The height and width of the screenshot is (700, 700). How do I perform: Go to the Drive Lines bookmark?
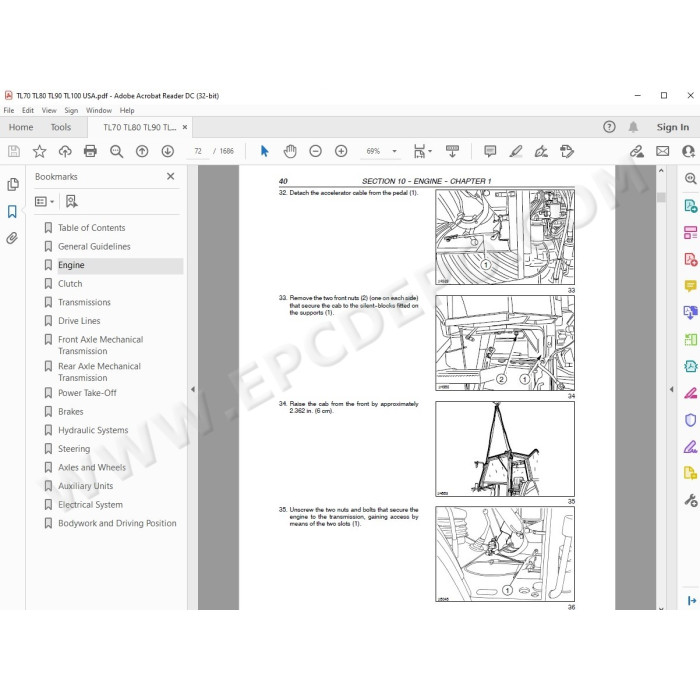click(x=79, y=321)
